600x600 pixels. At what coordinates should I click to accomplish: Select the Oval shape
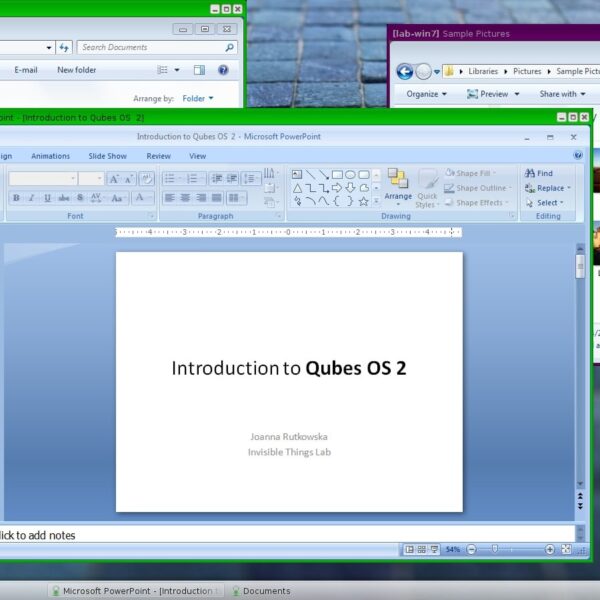(350, 175)
